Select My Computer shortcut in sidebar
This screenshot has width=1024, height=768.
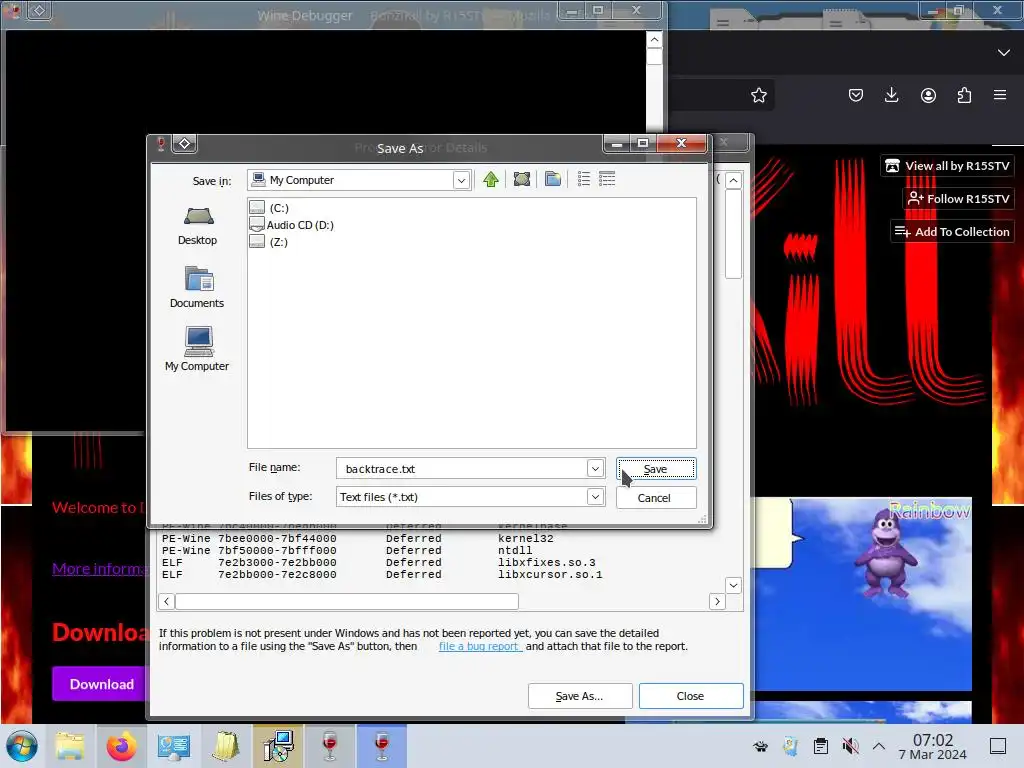coord(197,349)
